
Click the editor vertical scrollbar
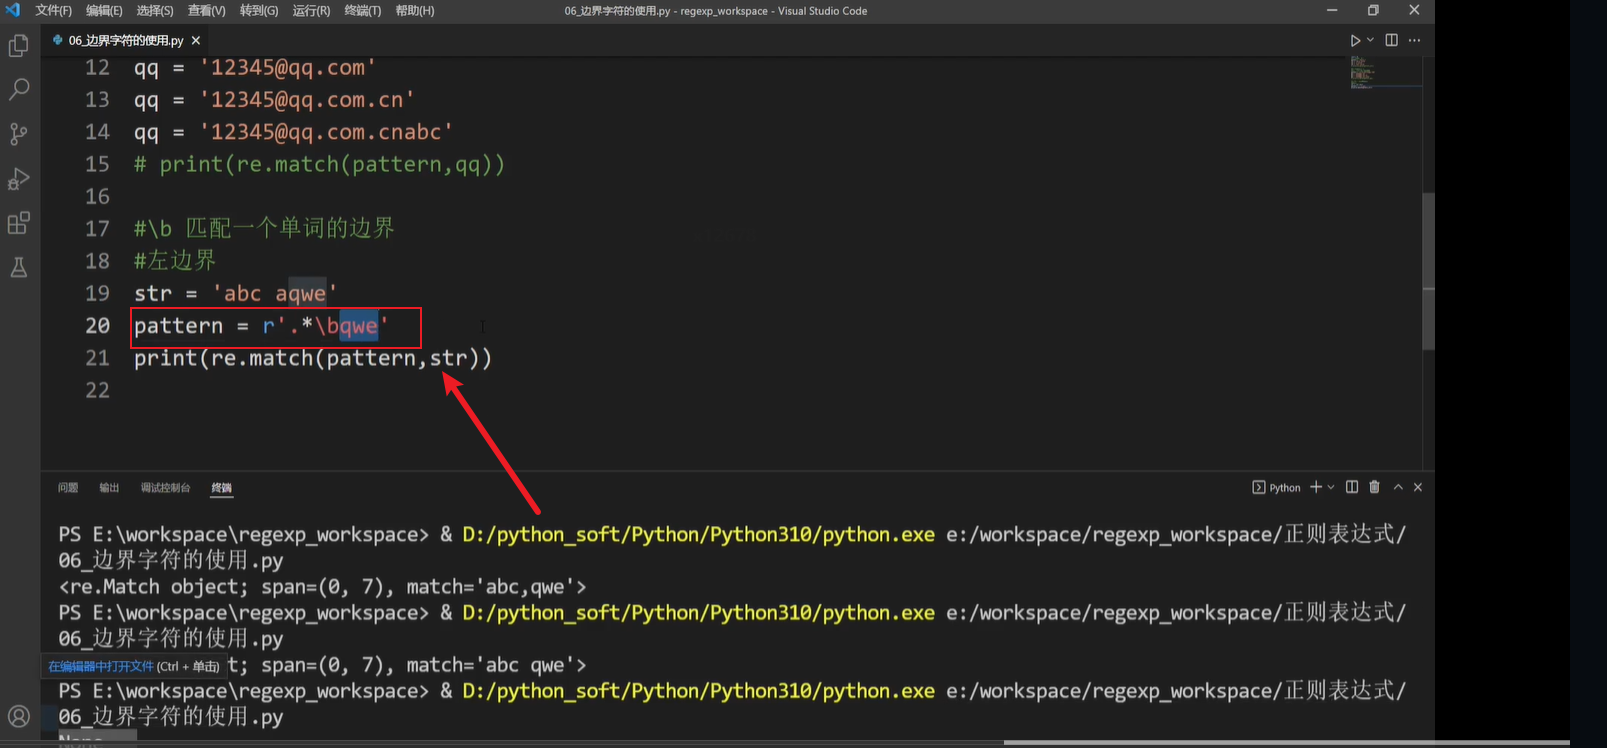tap(1428, 271)
